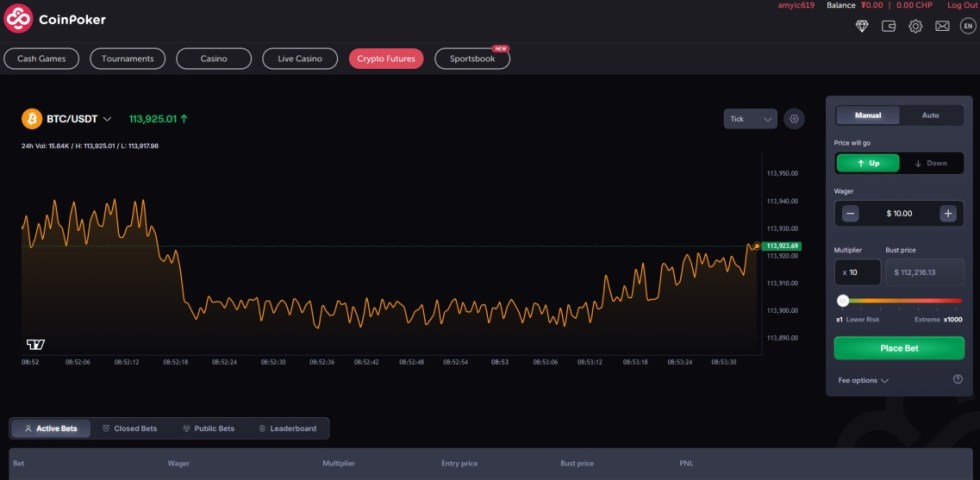Select the Down price direction
Image resolution: width=980 pixels, height=480 pixels.
coord(931,163)
